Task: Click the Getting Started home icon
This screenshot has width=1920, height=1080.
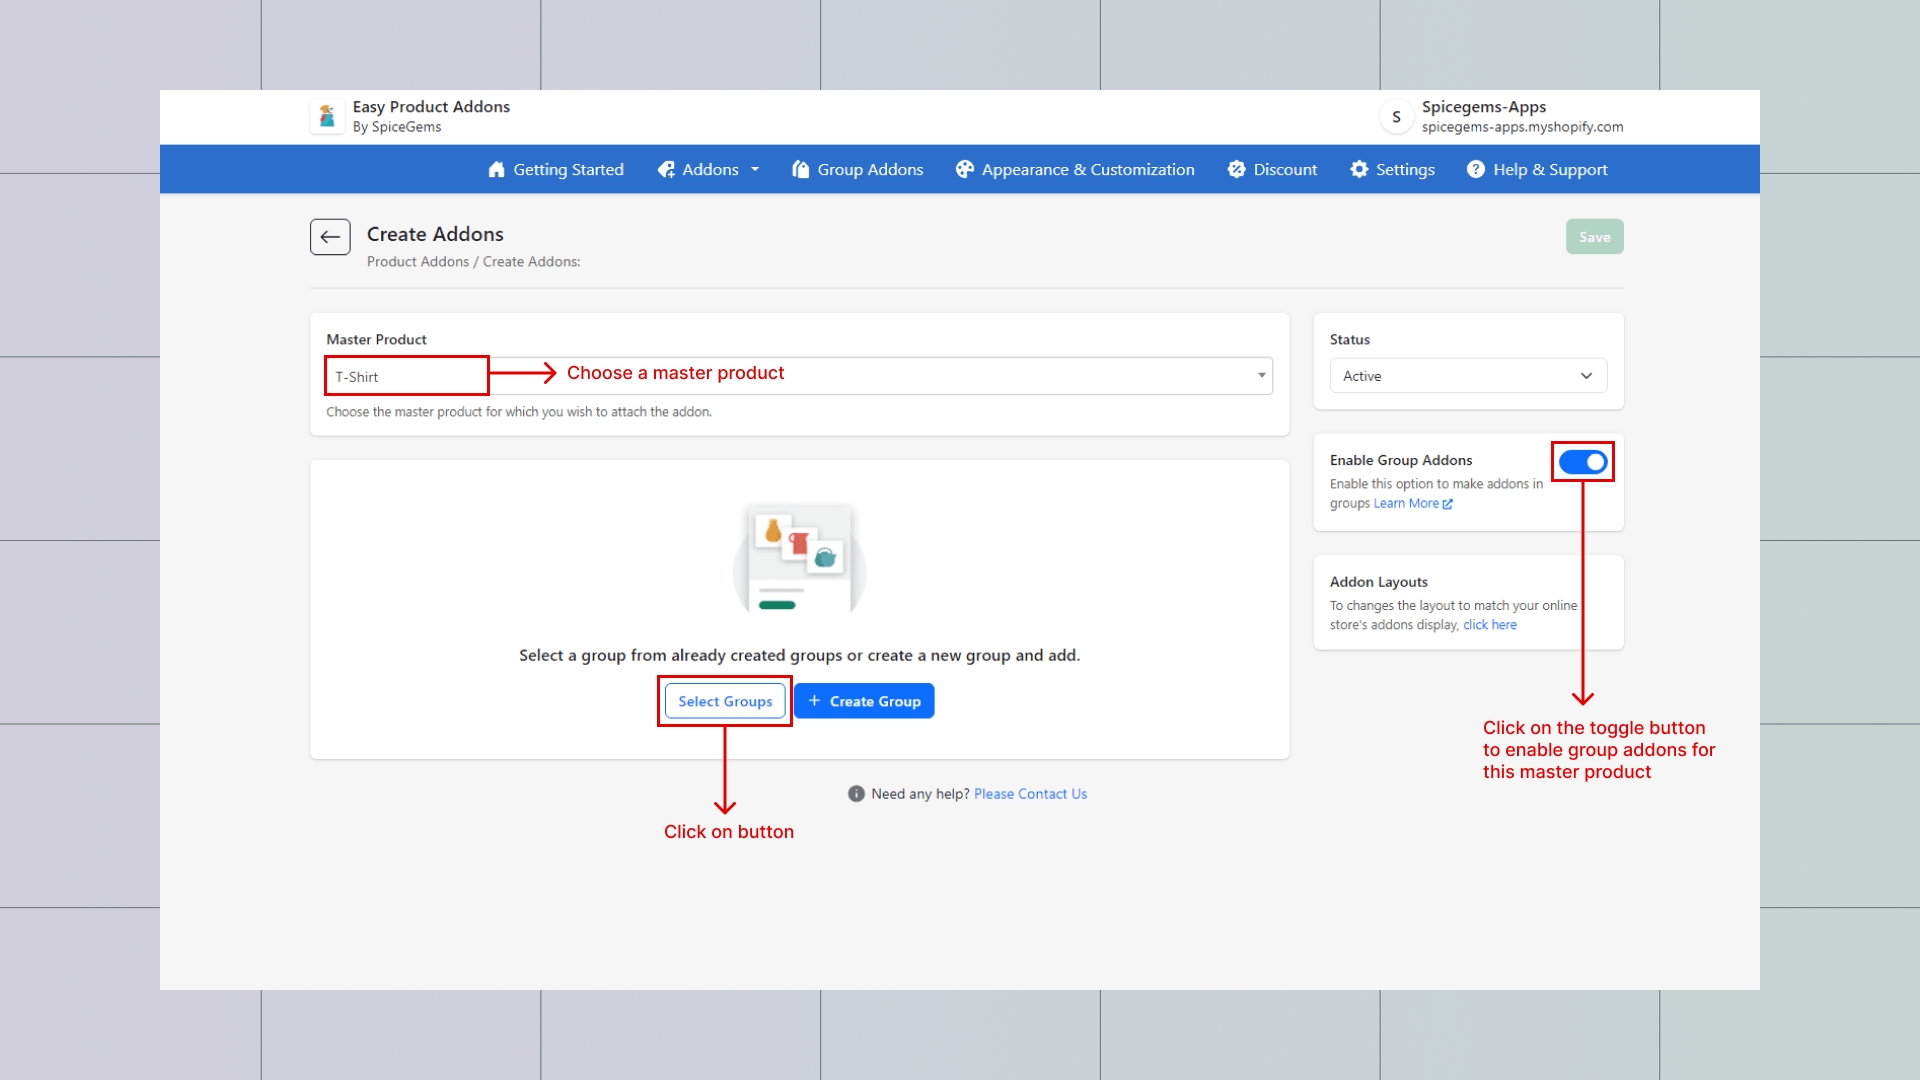Action: pyautogui.click(x=496, y=170)
